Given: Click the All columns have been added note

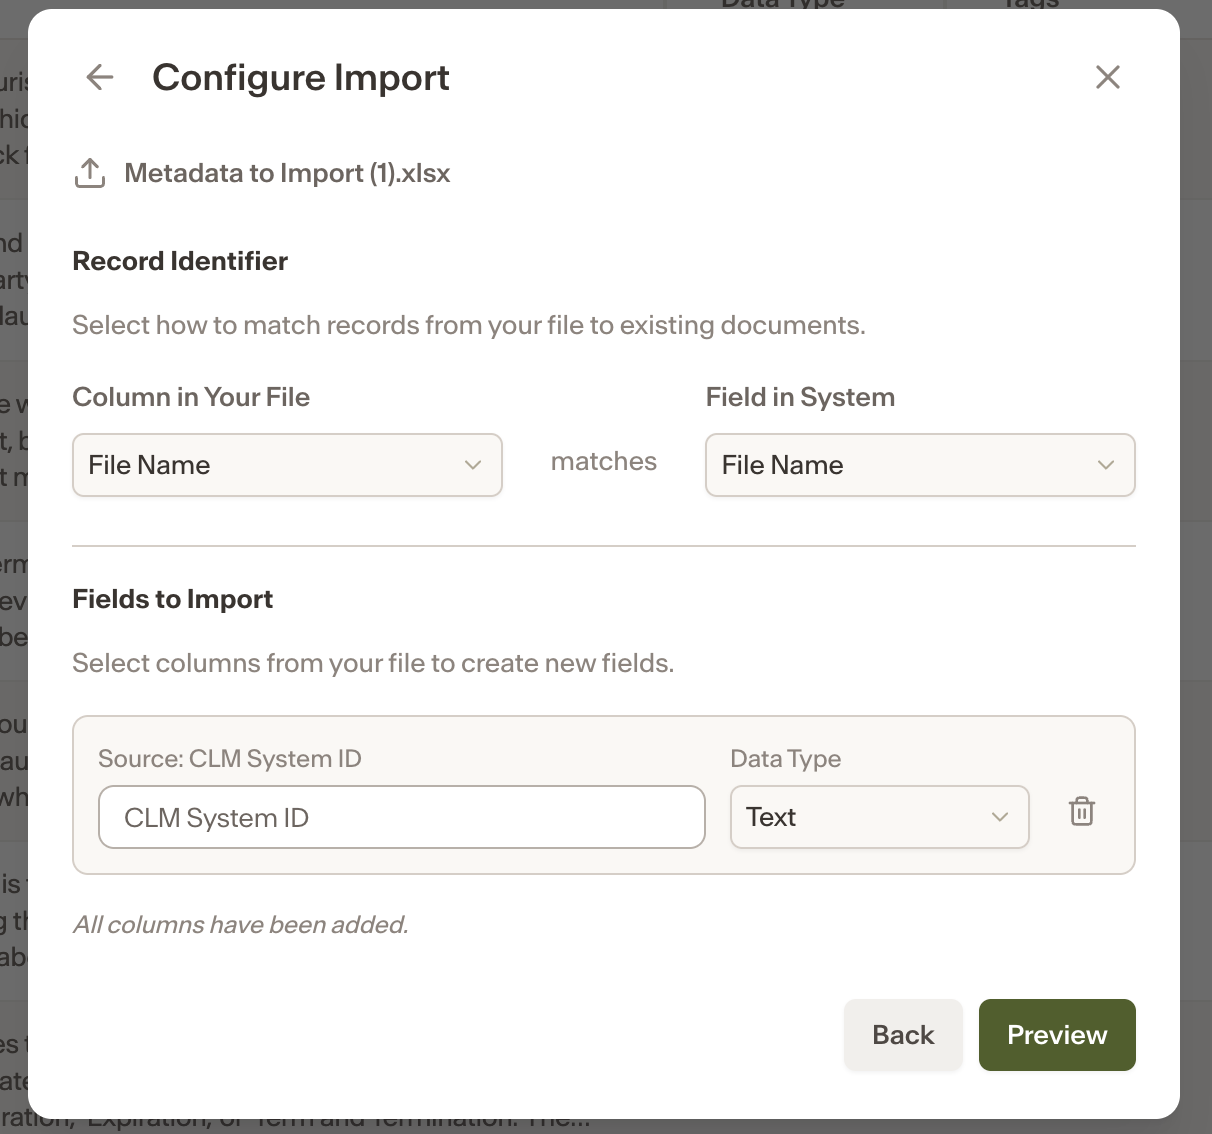Looking at the screenshot, I should [241, 925].
